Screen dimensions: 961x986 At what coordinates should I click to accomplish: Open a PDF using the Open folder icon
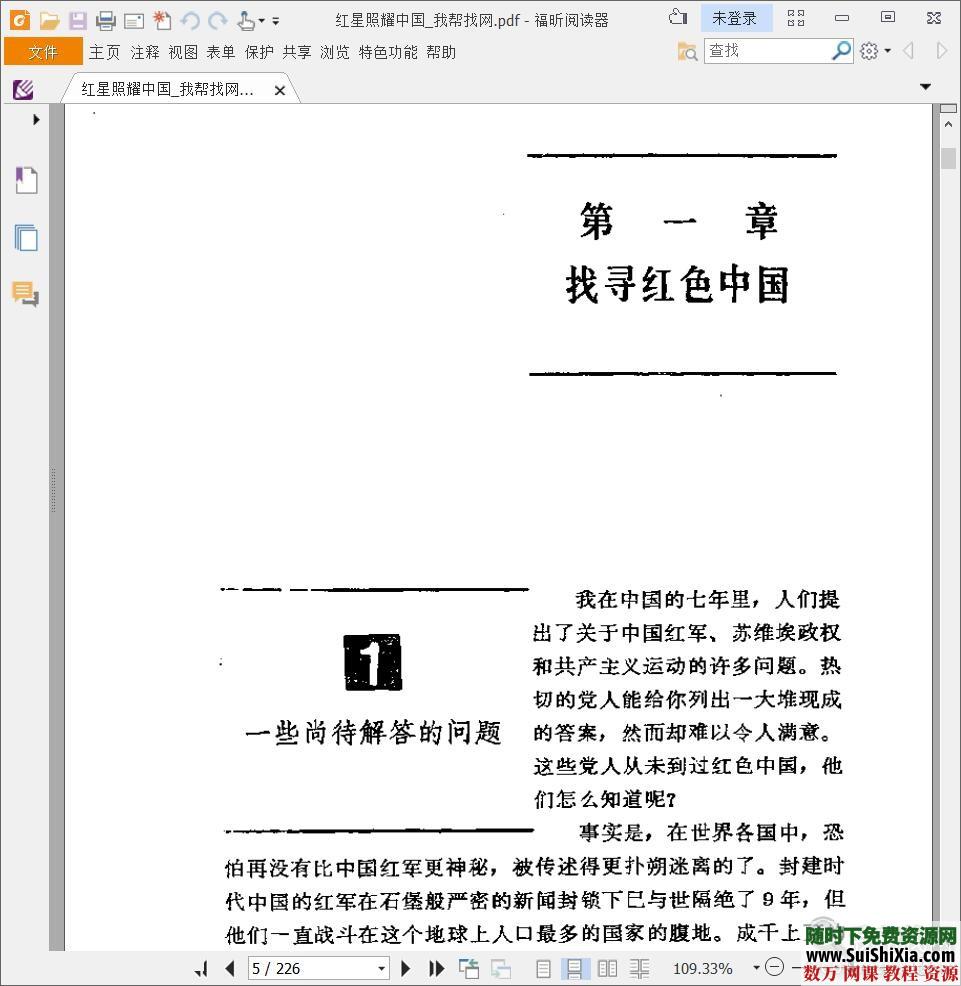(48, 19)
